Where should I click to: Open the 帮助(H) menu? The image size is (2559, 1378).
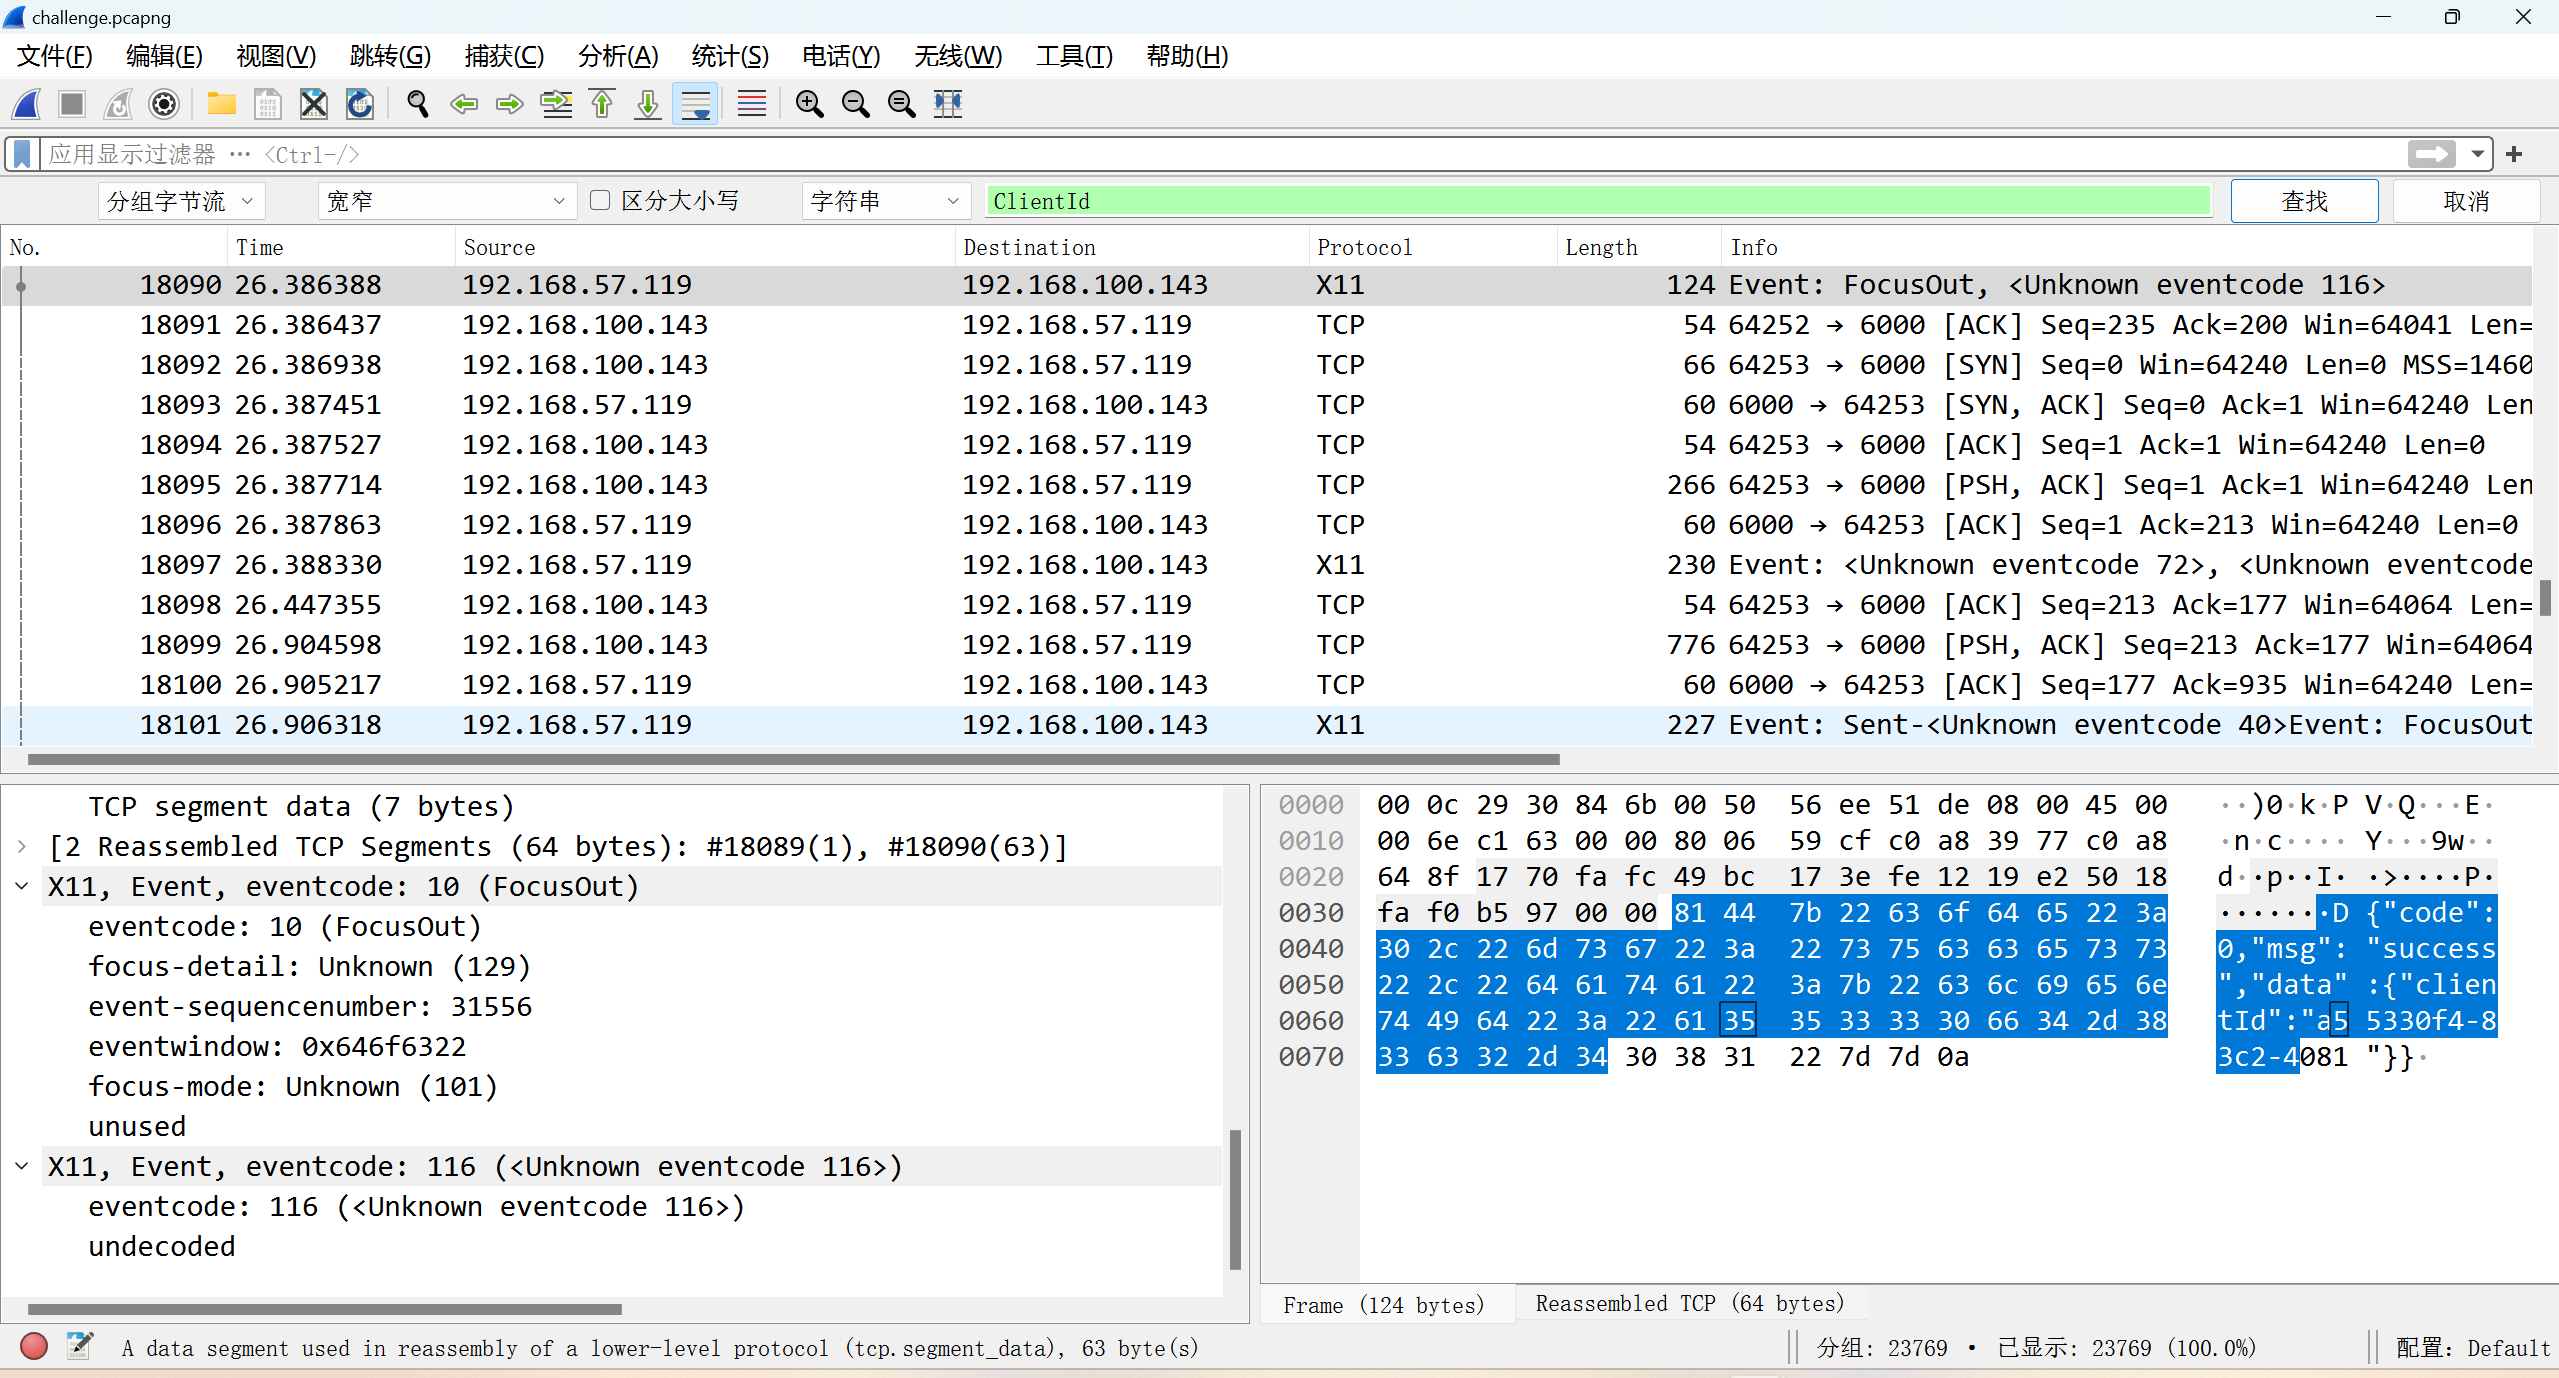[x=1187, y=56]
